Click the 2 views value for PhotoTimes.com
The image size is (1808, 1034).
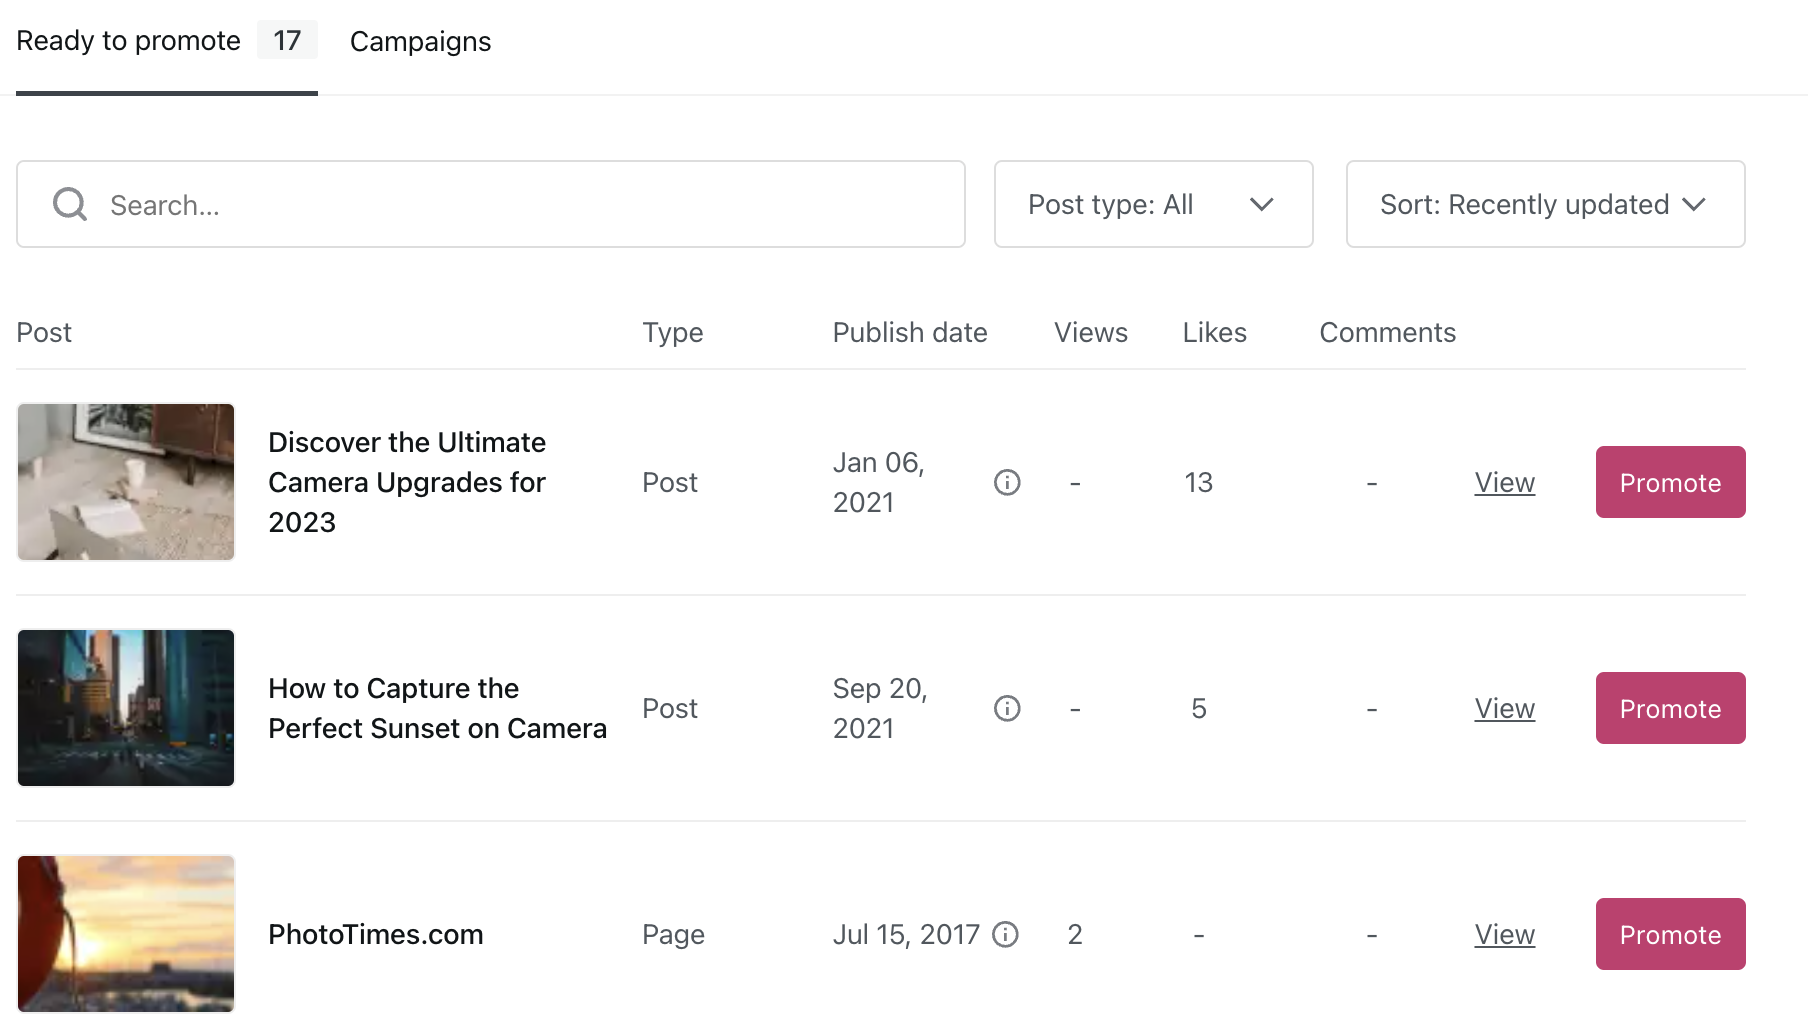(1075, 934)
